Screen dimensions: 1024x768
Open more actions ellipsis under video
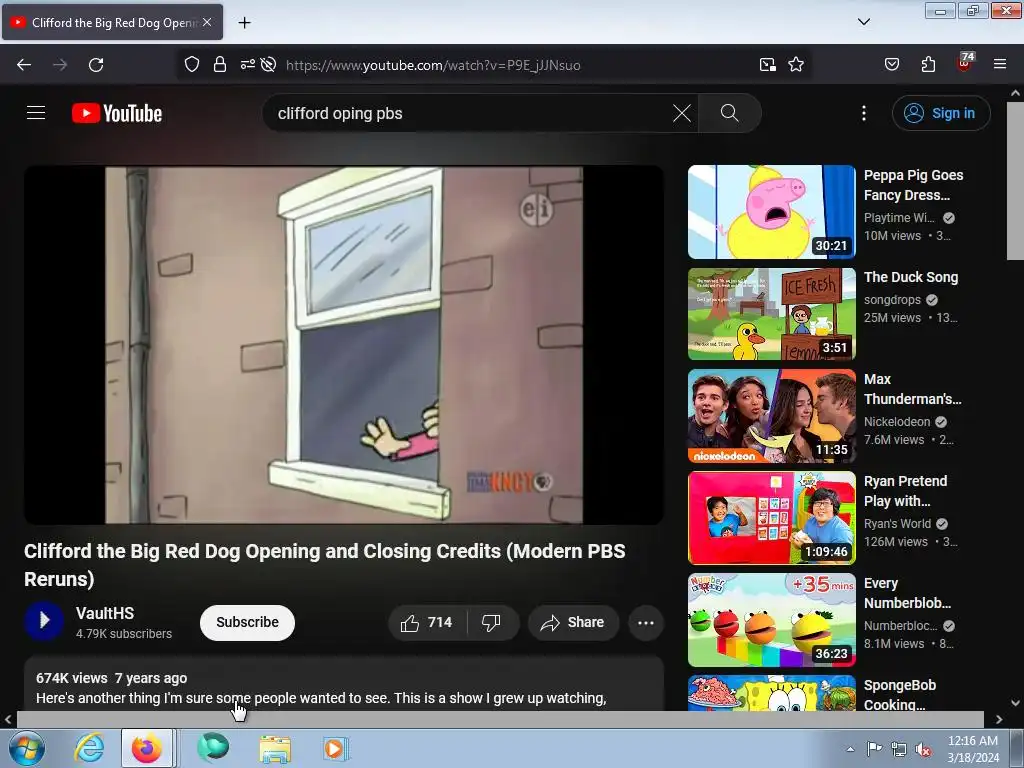coord(646,622)
